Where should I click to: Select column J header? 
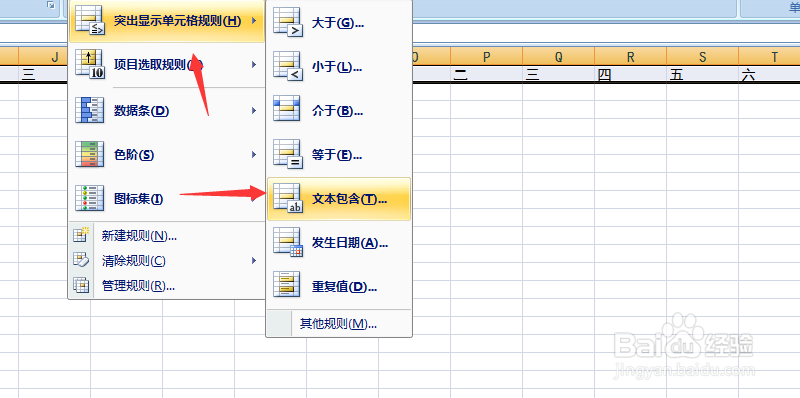[43, 57]
